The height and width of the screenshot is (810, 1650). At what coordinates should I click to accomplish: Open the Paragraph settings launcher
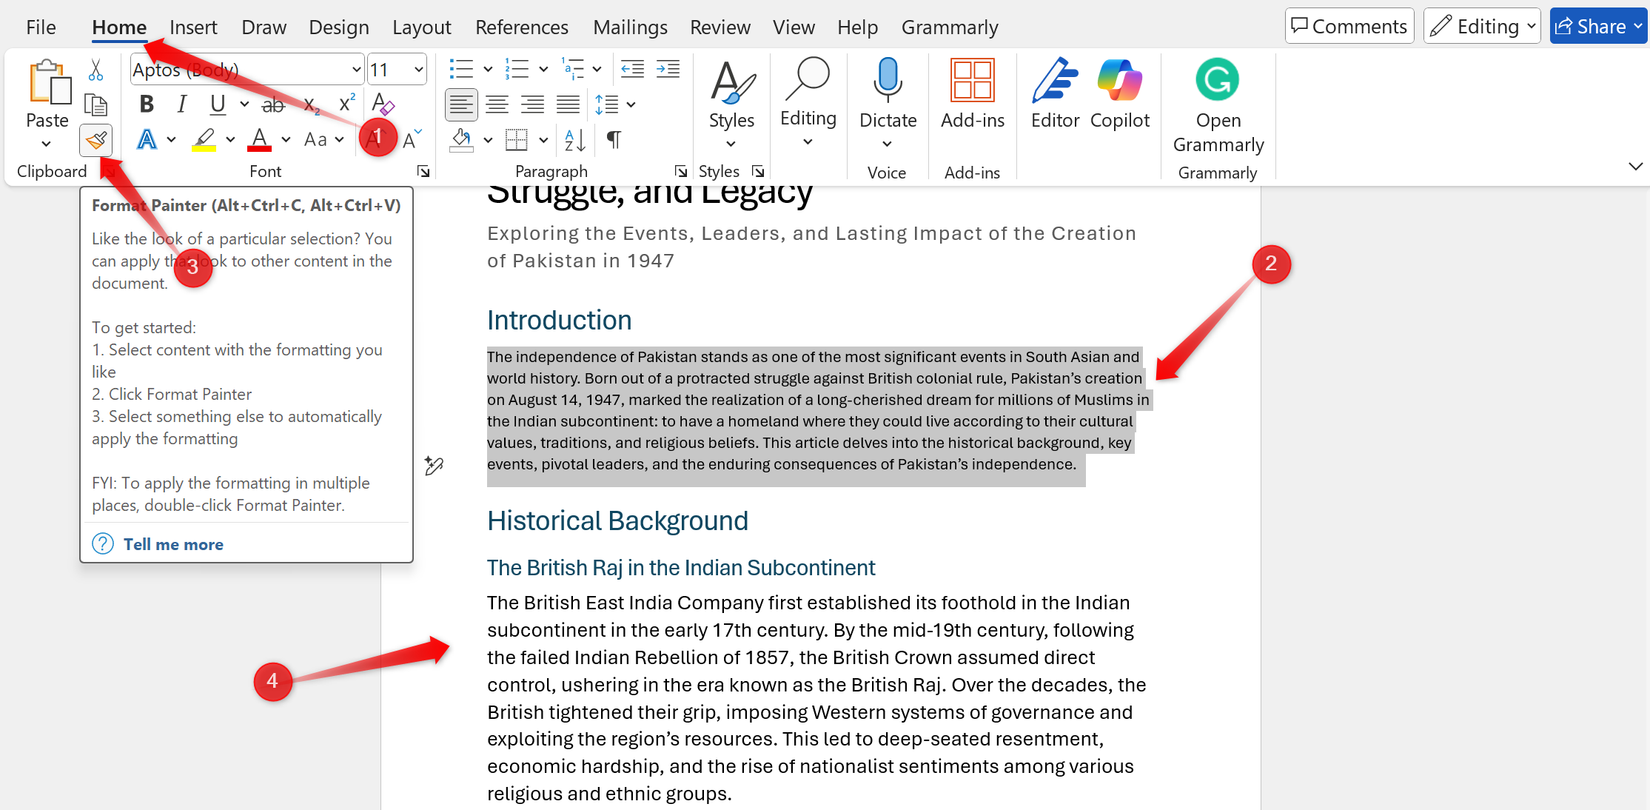point(680,172)
